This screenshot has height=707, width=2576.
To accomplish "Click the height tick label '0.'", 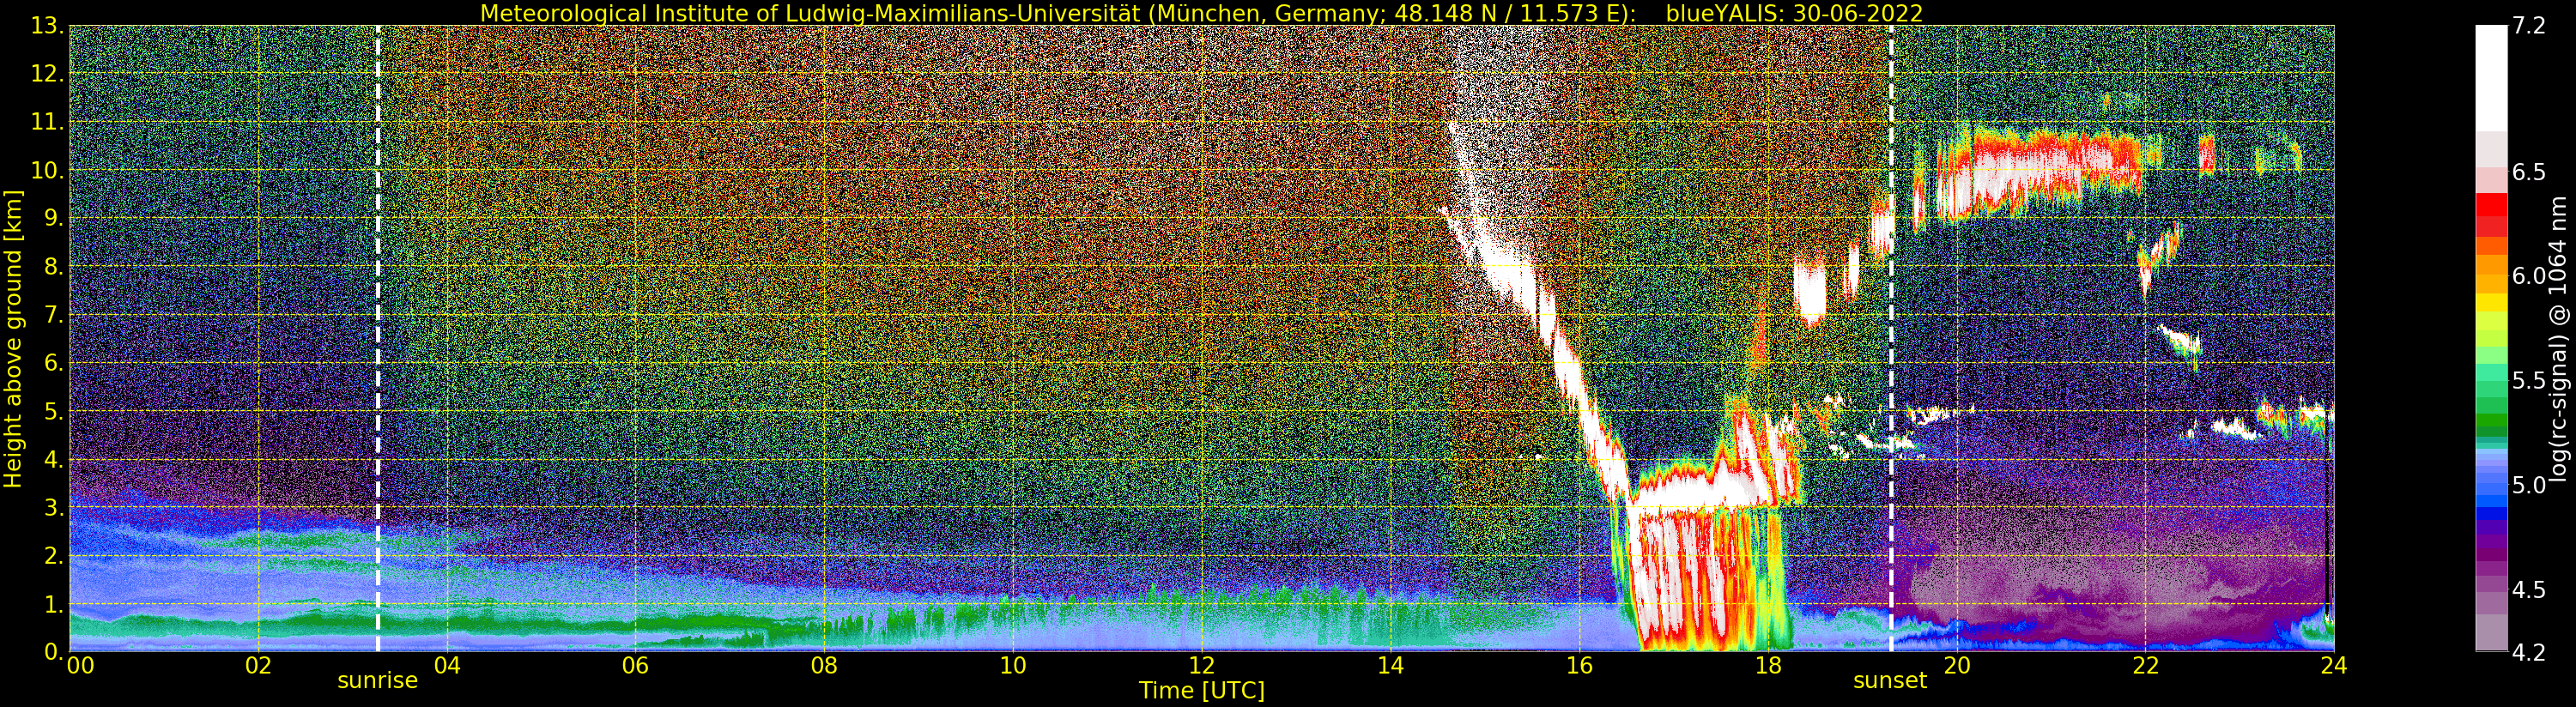I will point(54,652).
